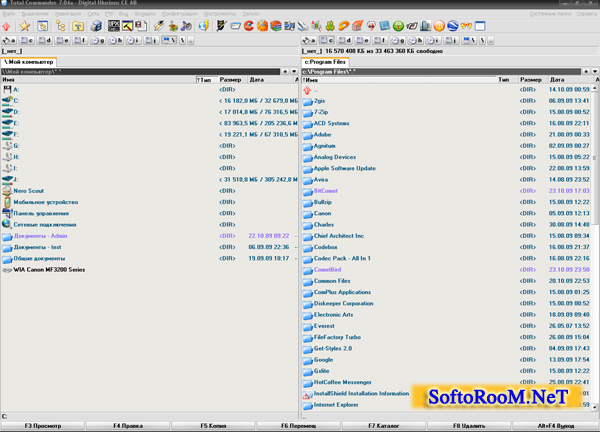
Task: Open the Выделение menu
Action: tap(35, 14)
